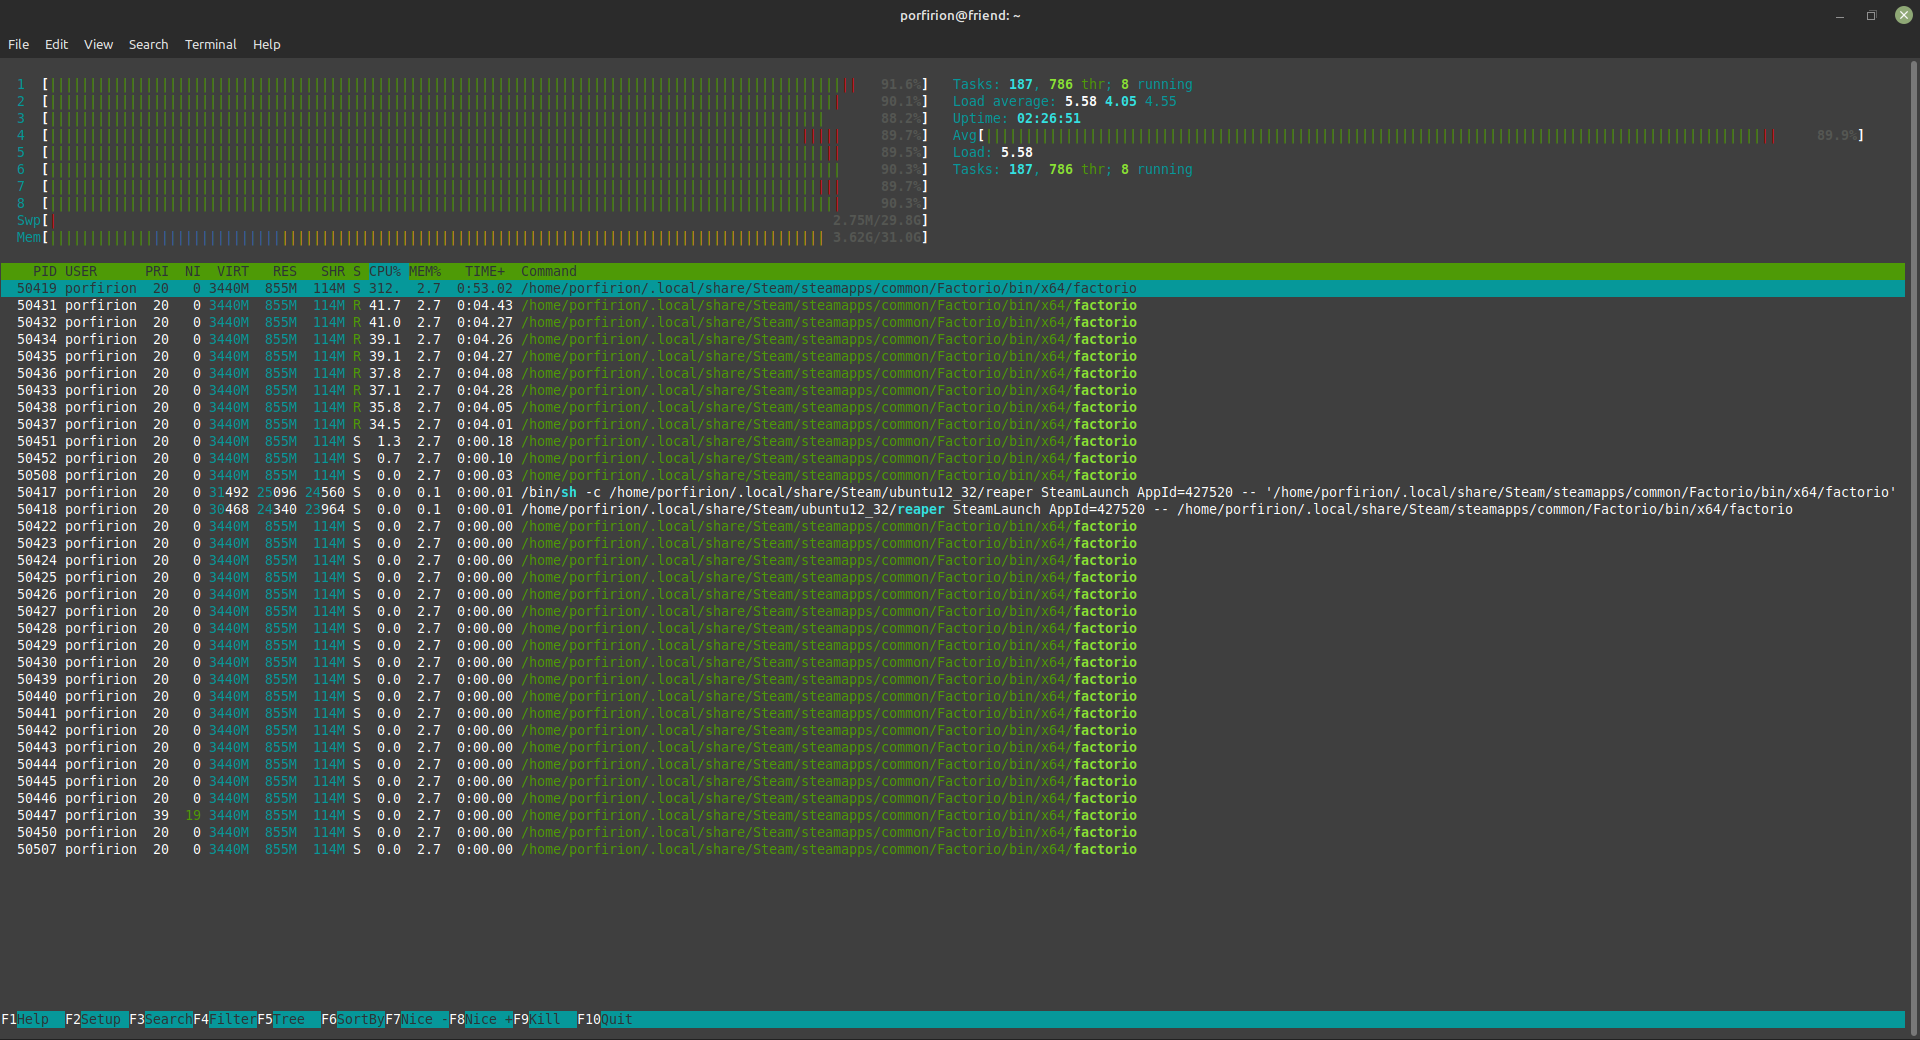Open the Search menu
The image size is (1920, 1040).
pyautogui.click(x=148, y=44)
